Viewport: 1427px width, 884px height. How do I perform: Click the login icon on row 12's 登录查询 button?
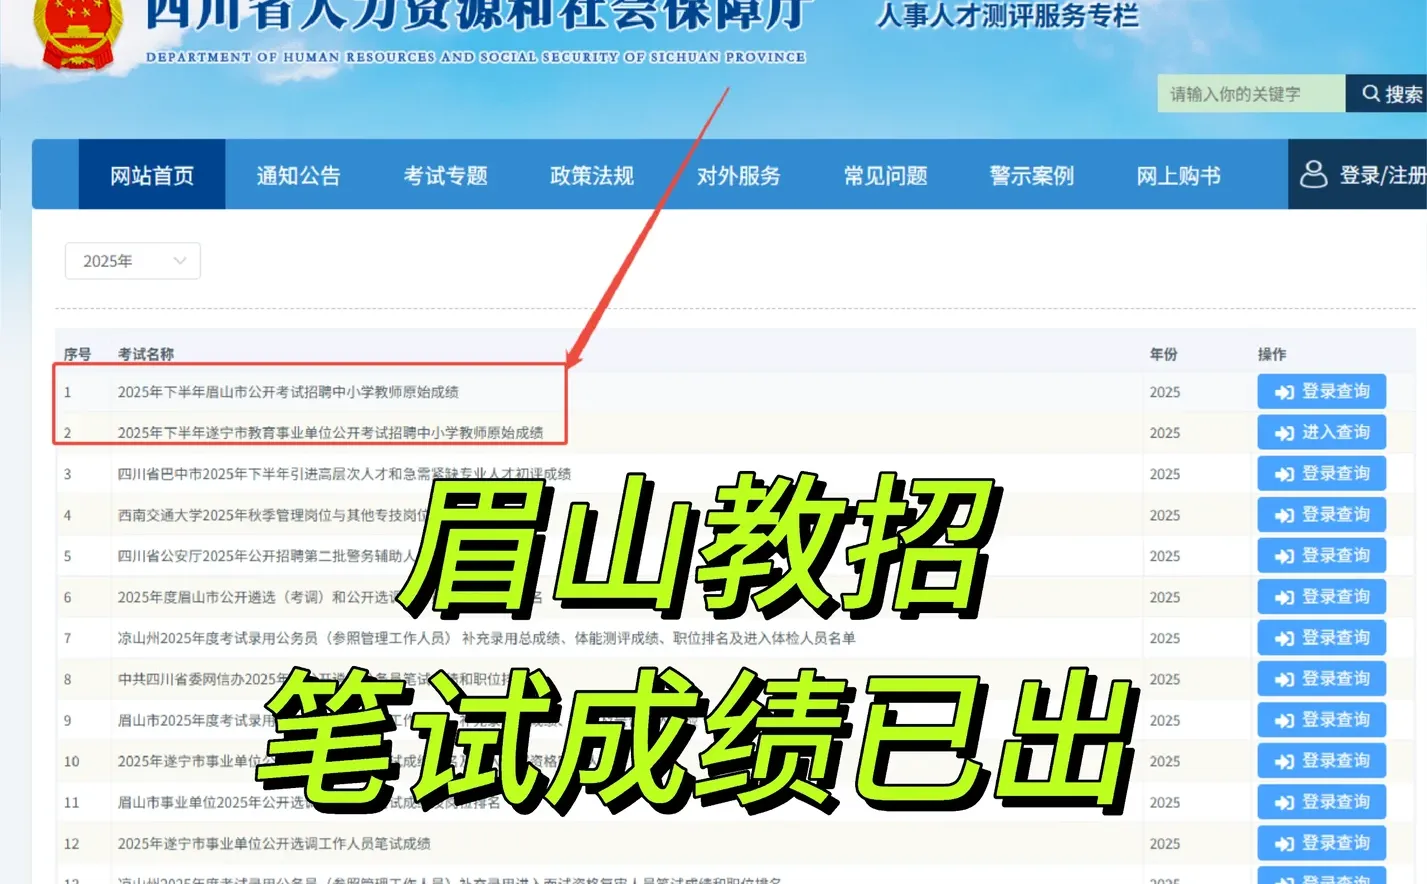tap(1284, 842)
